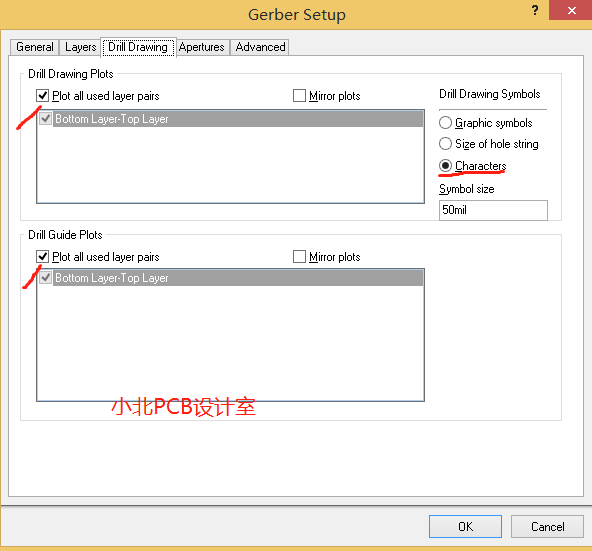
Task: Toggle Bottom Layer-Top Layer checkbox in Drill Drawing Plots
Action: point(46,119)
